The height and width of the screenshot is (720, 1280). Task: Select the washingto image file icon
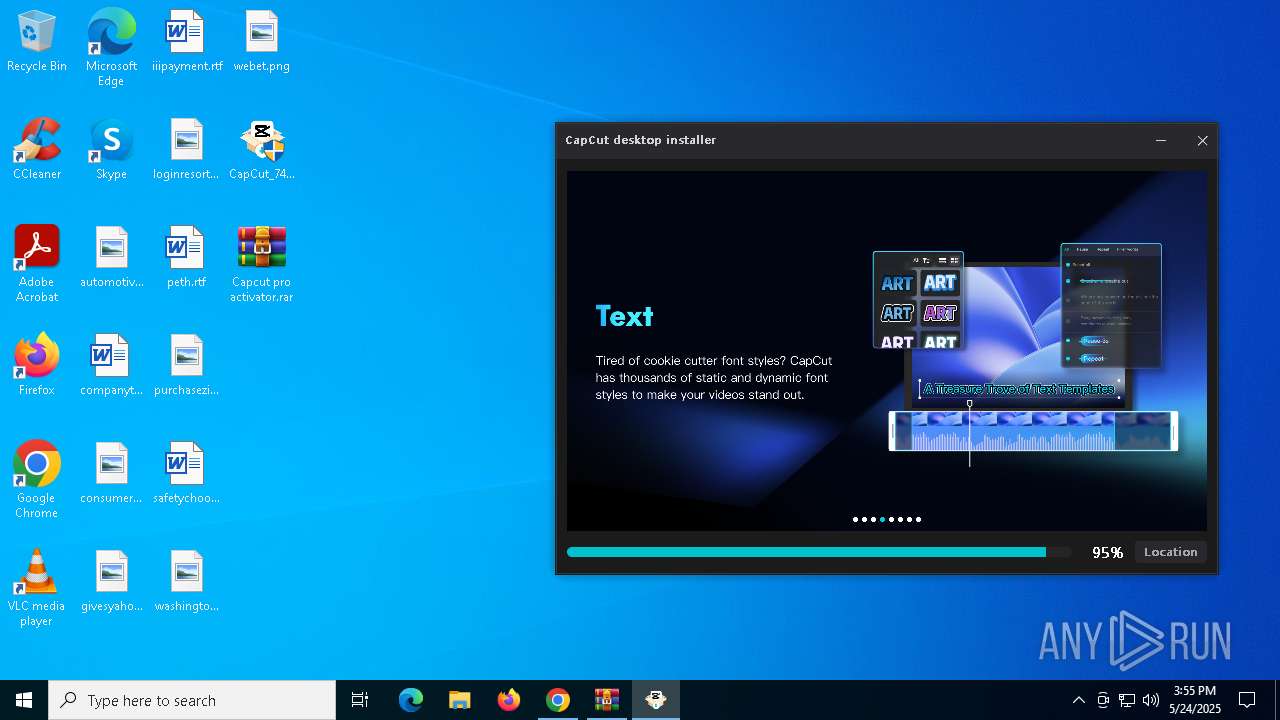point(186,581)
